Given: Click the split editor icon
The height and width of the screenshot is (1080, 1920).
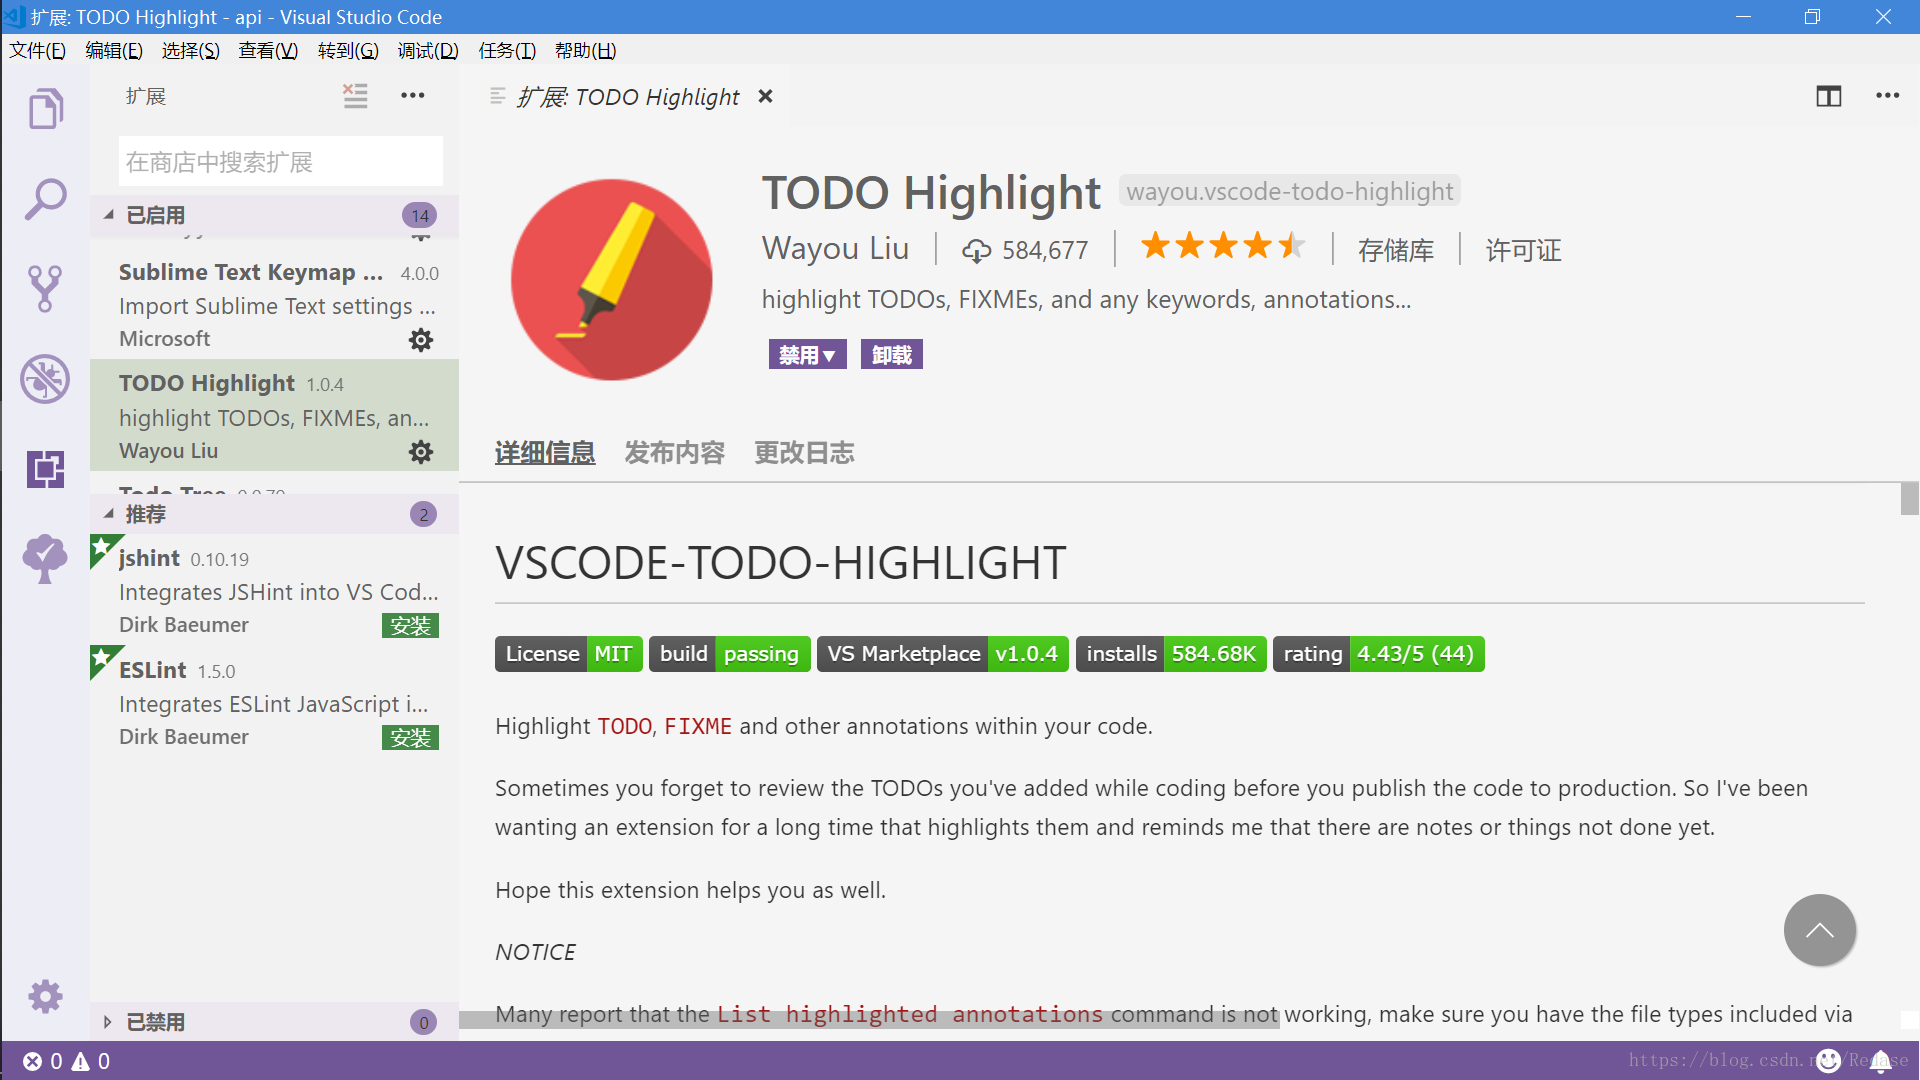Looking at the screenshot, I should (1829, 96).
